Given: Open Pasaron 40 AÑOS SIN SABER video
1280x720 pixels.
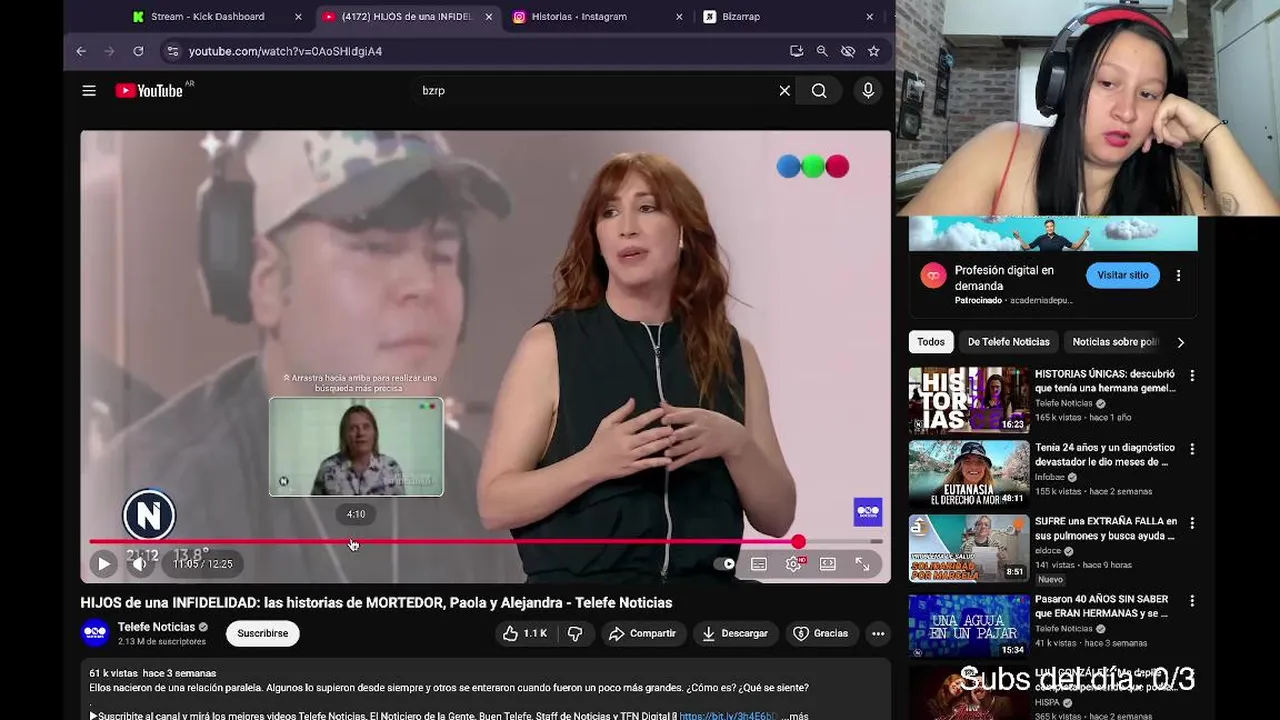Looking at the screenshot, I should pyautogui.click(x=1102, y=607).
